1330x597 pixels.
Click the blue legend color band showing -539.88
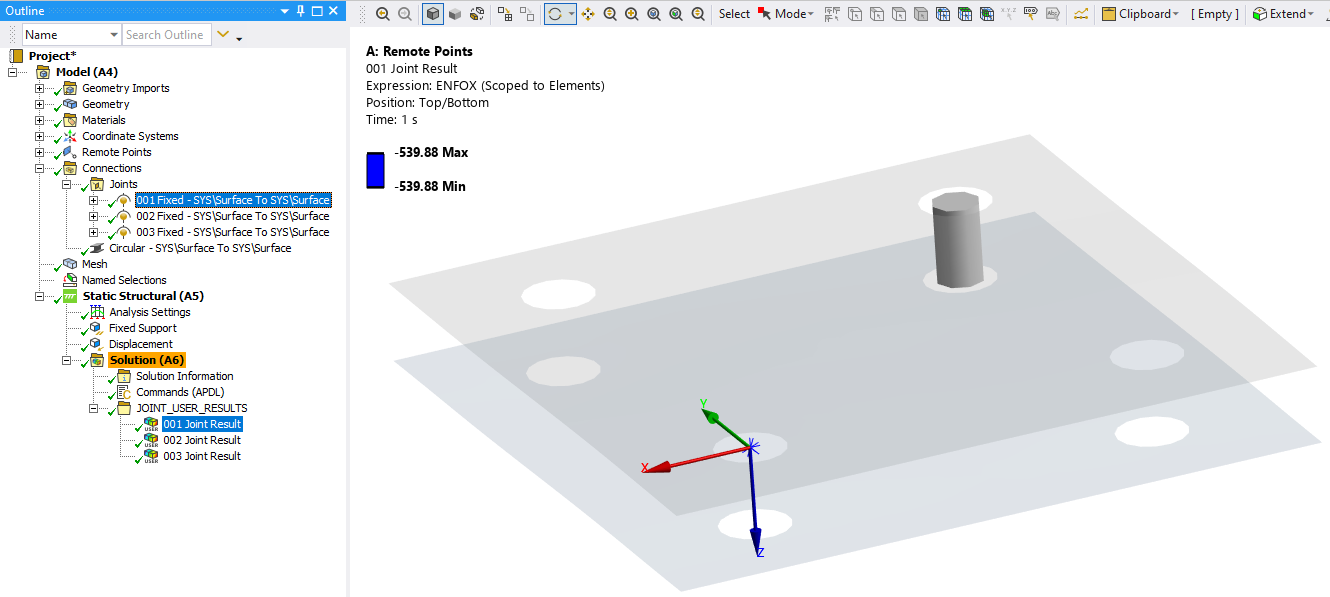(374, 169)
